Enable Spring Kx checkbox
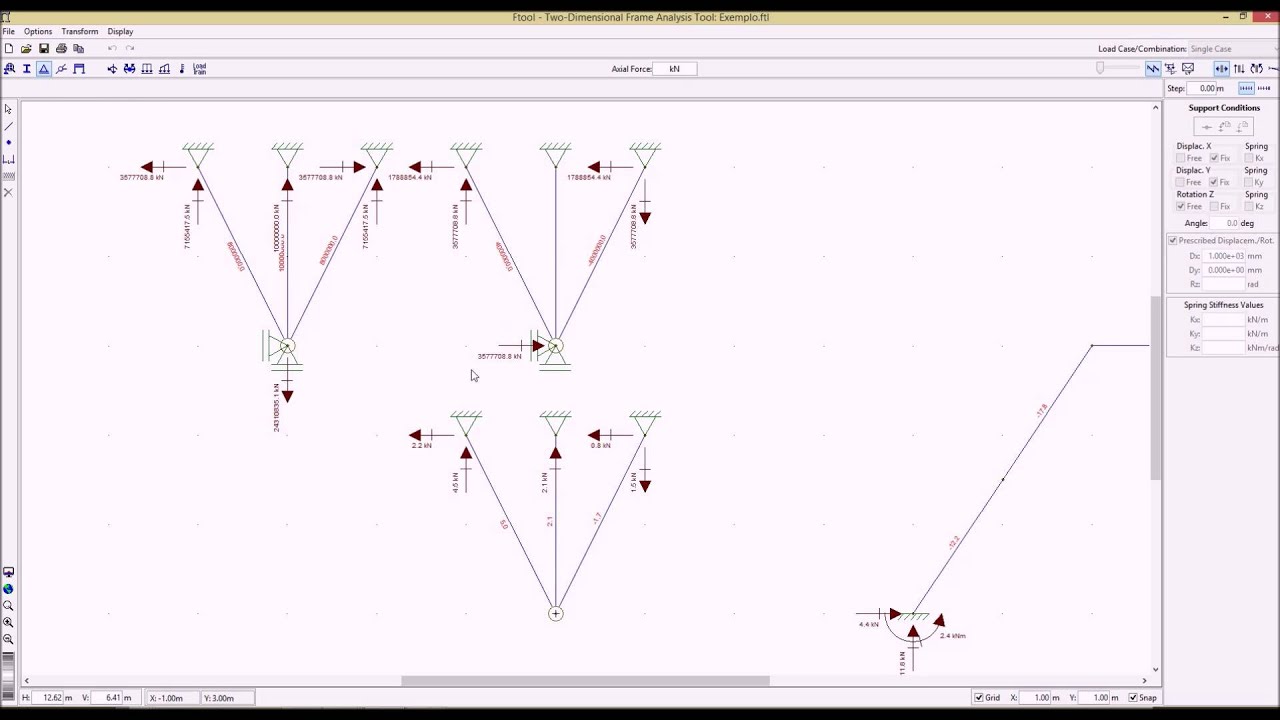This screenshot has width=1280, height=720. coord(1249,158)
